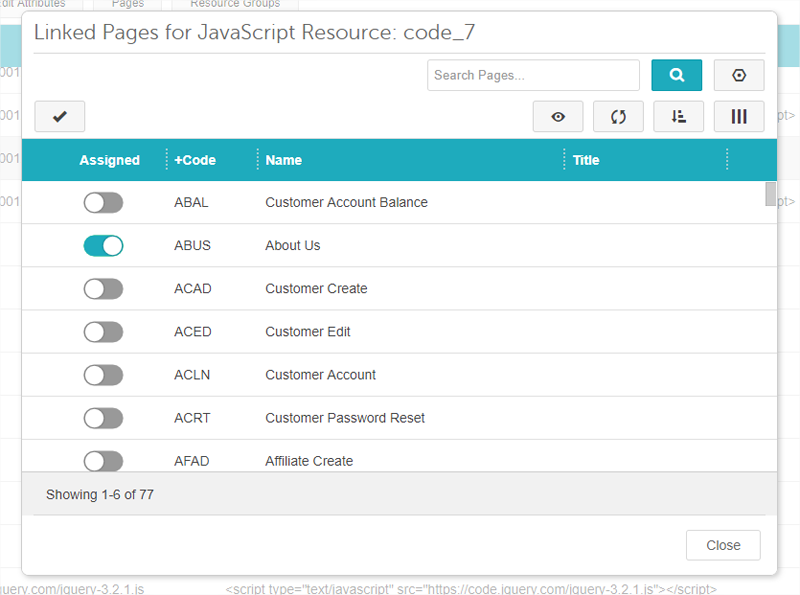Sort by the +Code column header
The width and height of the screenshot is (800, 595).
point(195,160)
